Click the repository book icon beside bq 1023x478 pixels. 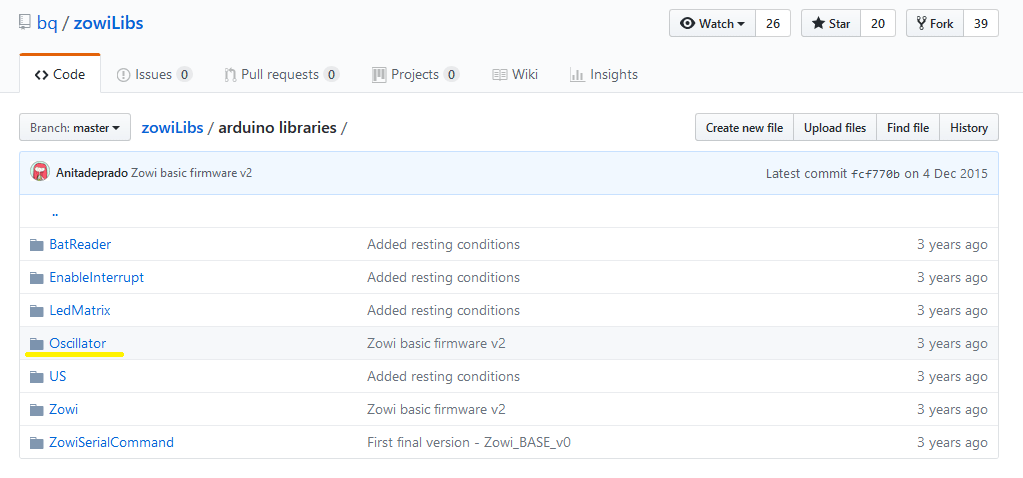[x=25, y=22]
